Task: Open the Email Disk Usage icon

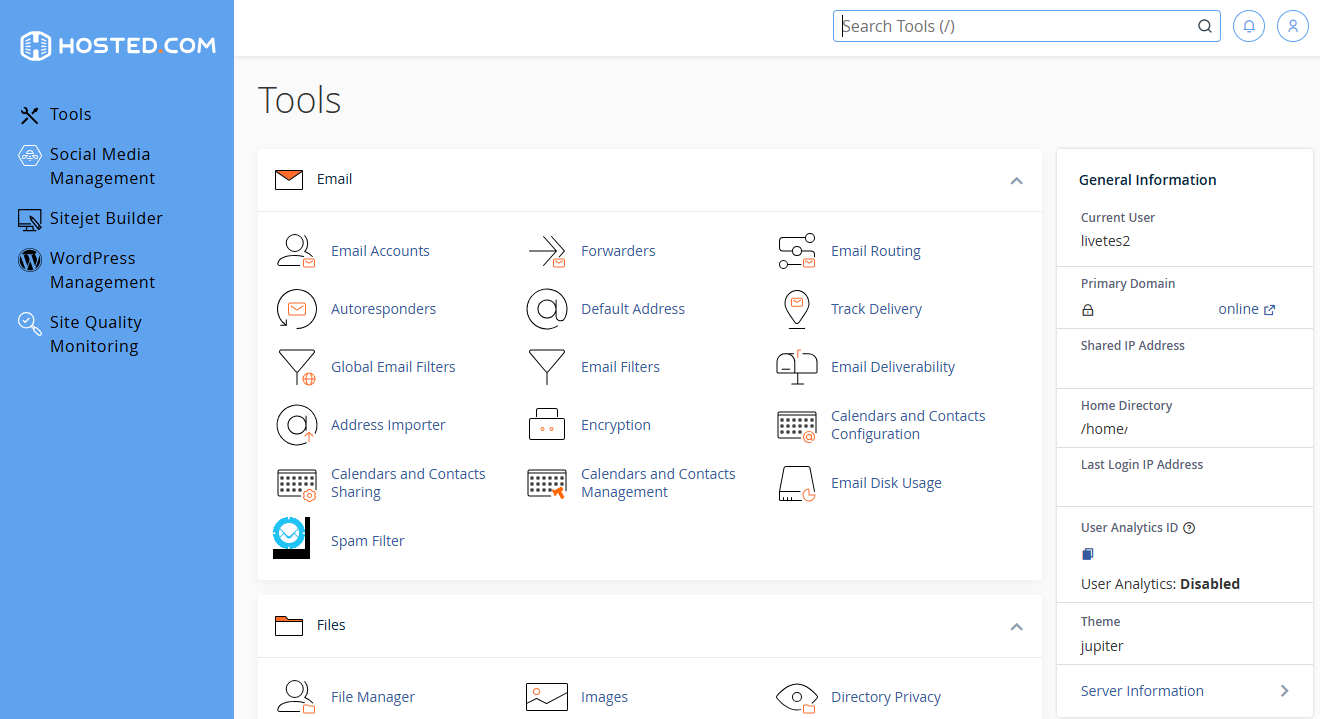Action: point(797,483)
